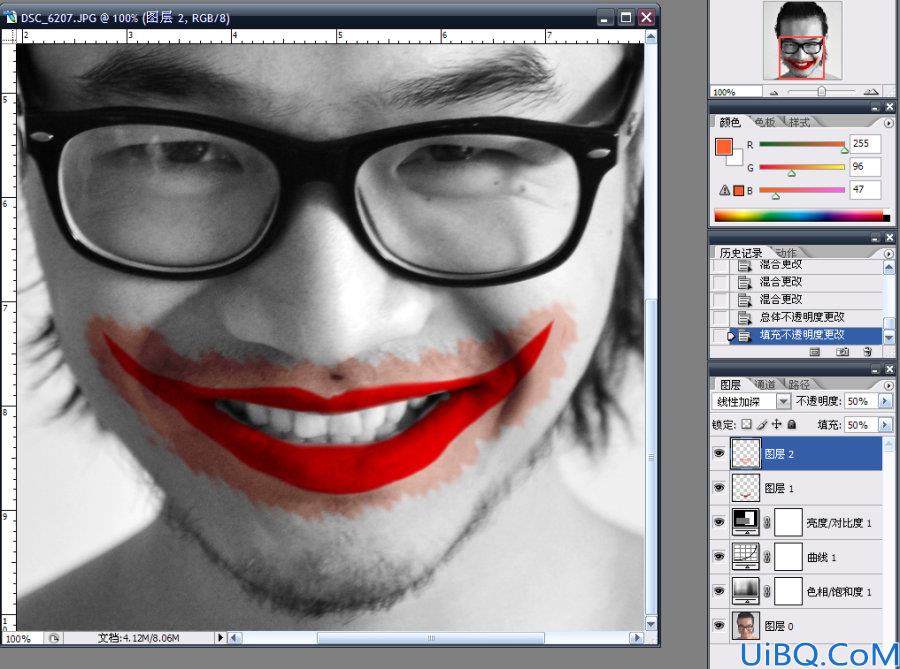This screenshot has height=669, width=900.
Task: Open the Color panel flyout menu
Action: 889,123
